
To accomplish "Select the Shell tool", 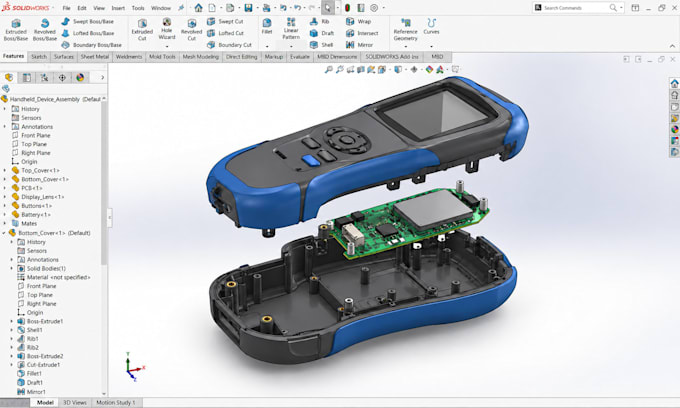I will pyautogui.click(x=321, y=45).
